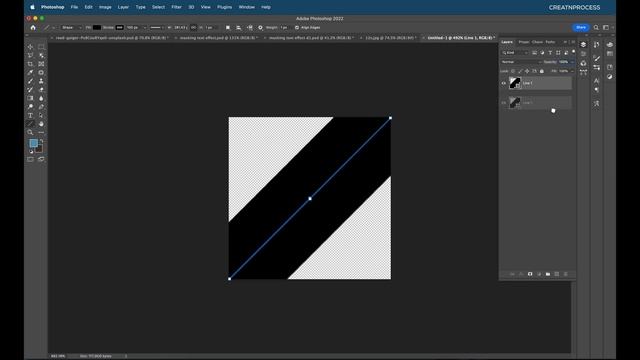Screen dimensions: 640x360
Task: Select the Eyedropper tool
Action: 30,72
